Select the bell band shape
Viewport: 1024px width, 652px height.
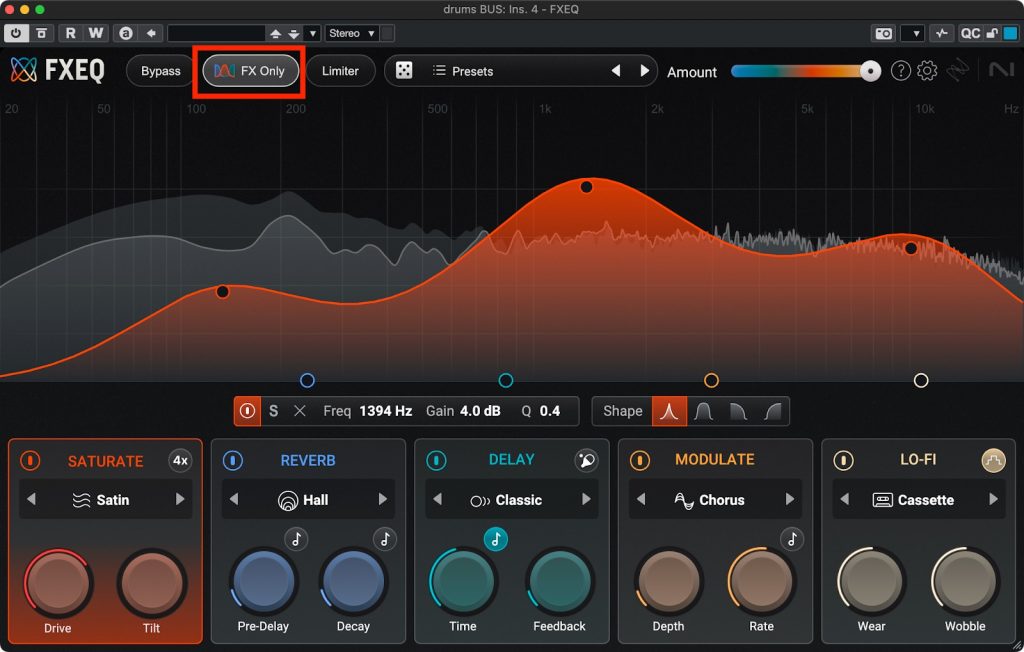pos(669,411)
